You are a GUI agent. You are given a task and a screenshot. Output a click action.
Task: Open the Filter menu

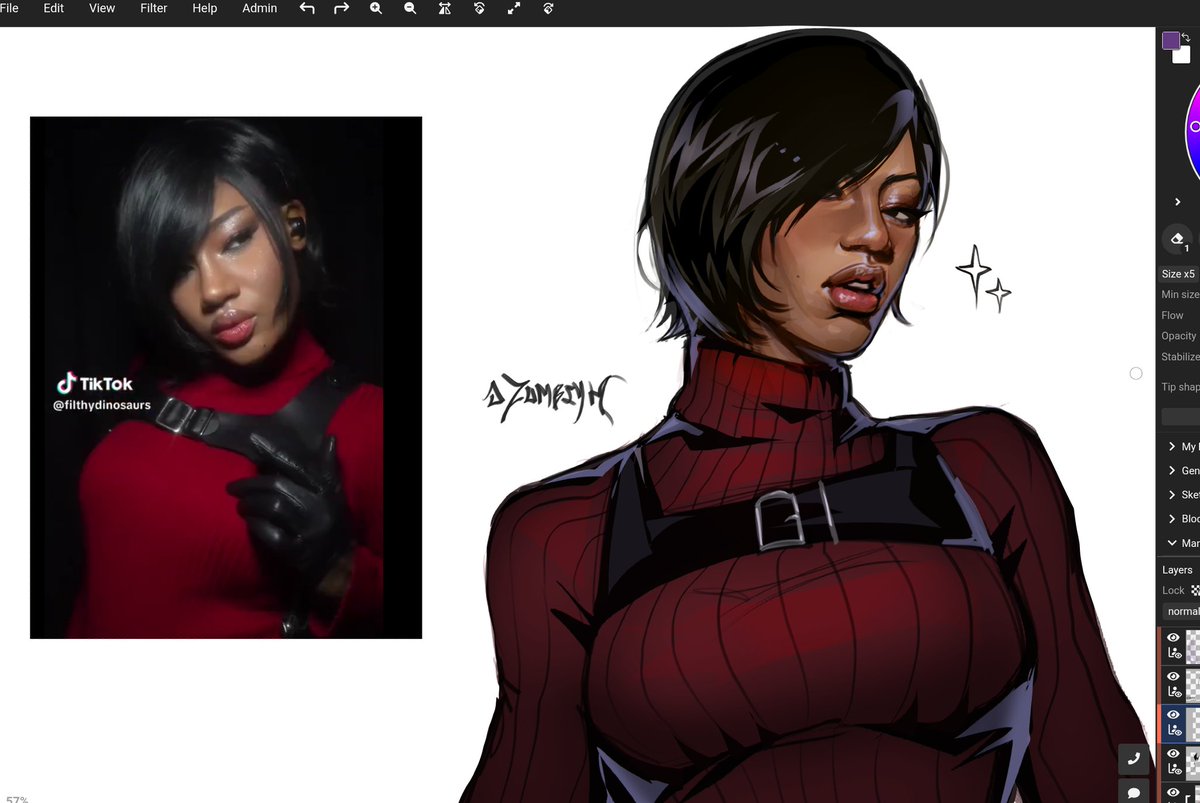[154, 8]
